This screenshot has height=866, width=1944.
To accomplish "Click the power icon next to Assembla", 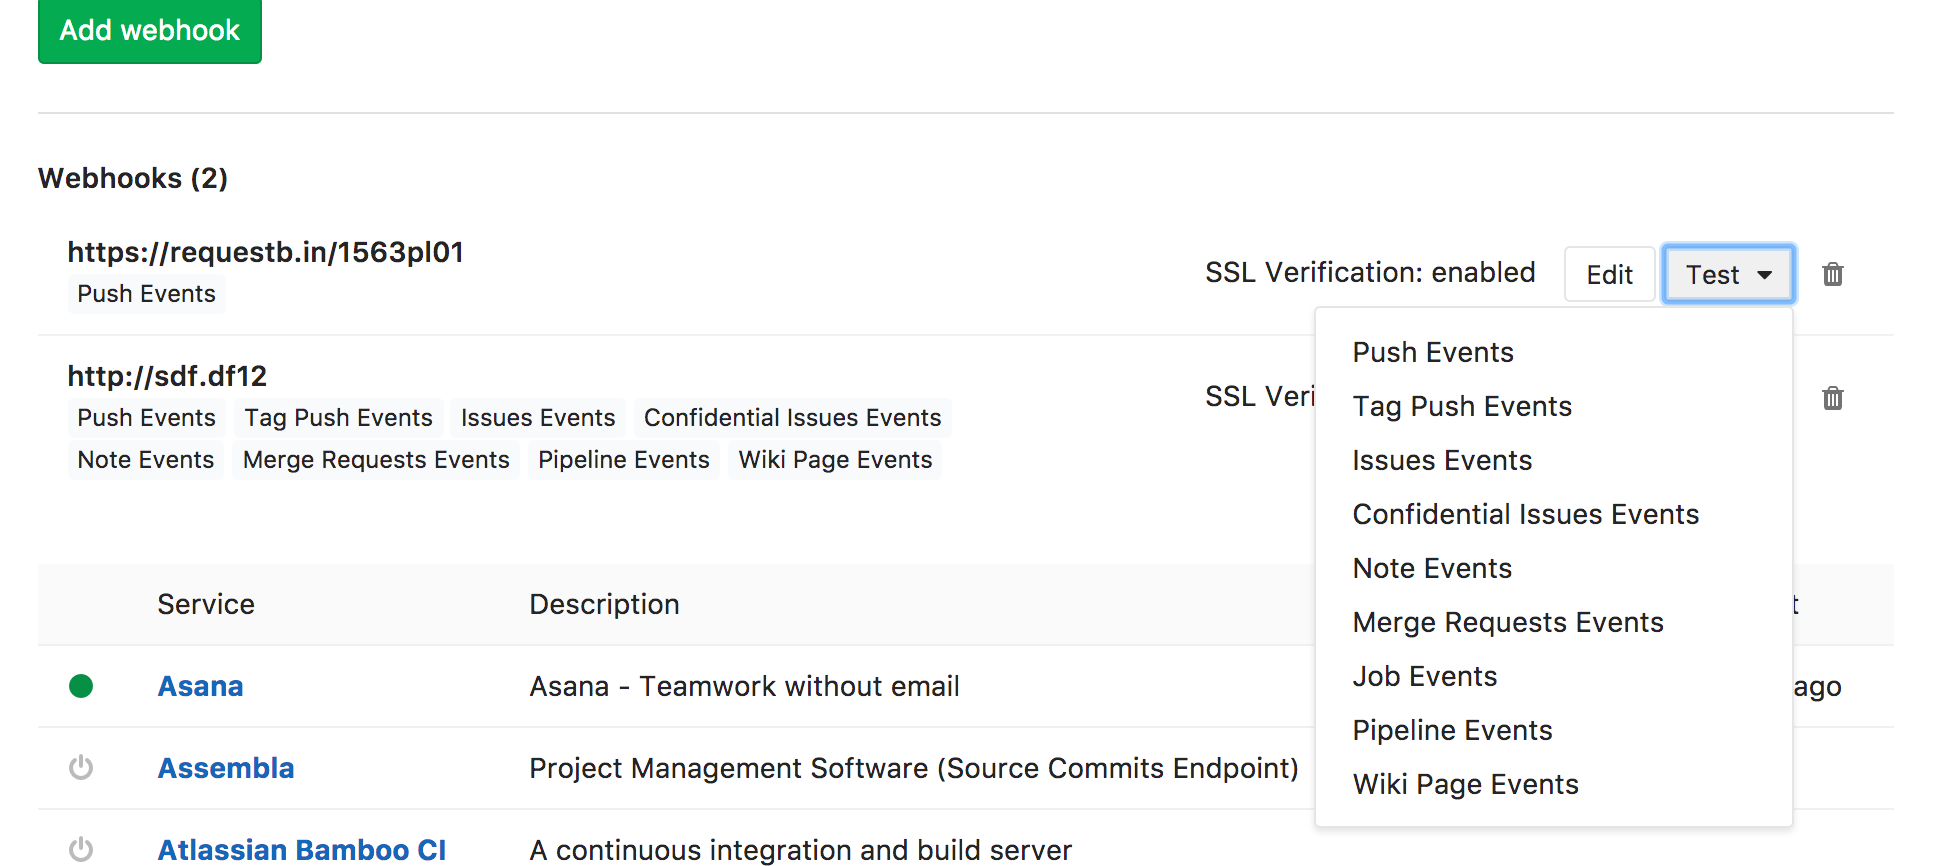I will [x=81, y=768].
